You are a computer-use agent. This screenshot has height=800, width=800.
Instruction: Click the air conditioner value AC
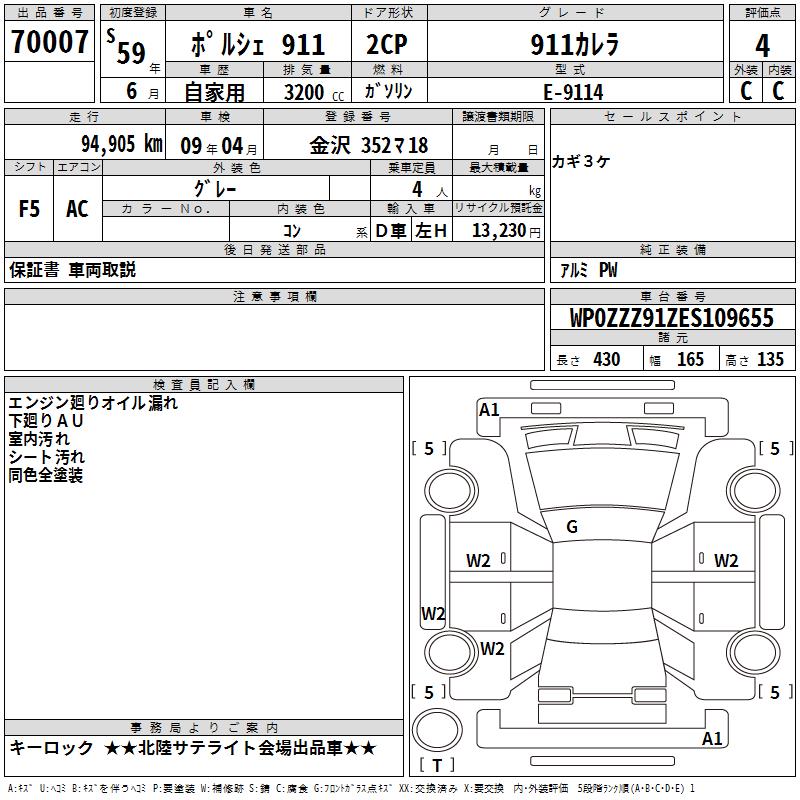coord(77,209)
